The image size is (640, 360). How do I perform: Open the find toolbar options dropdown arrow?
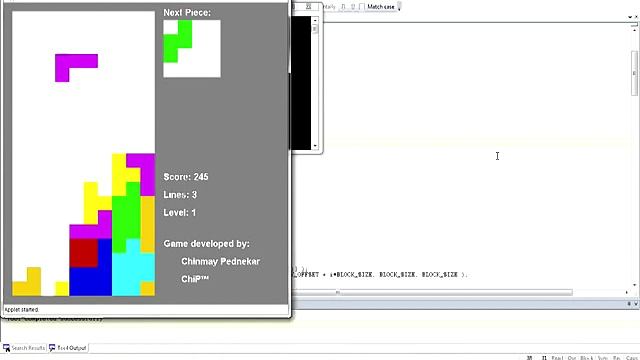pos(400,7)
